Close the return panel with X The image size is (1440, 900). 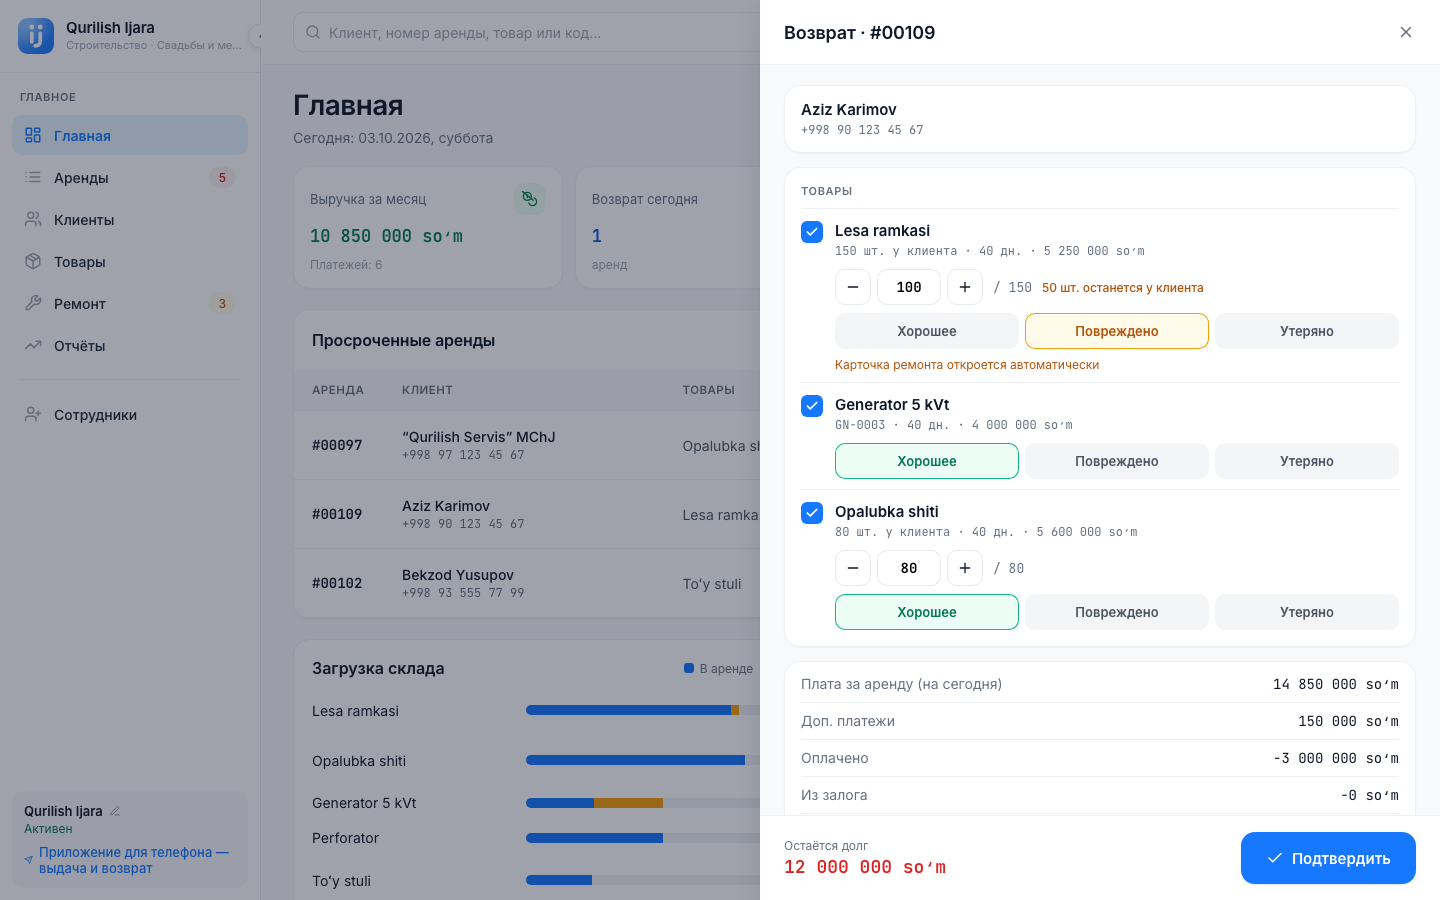tap(1406, 32)
